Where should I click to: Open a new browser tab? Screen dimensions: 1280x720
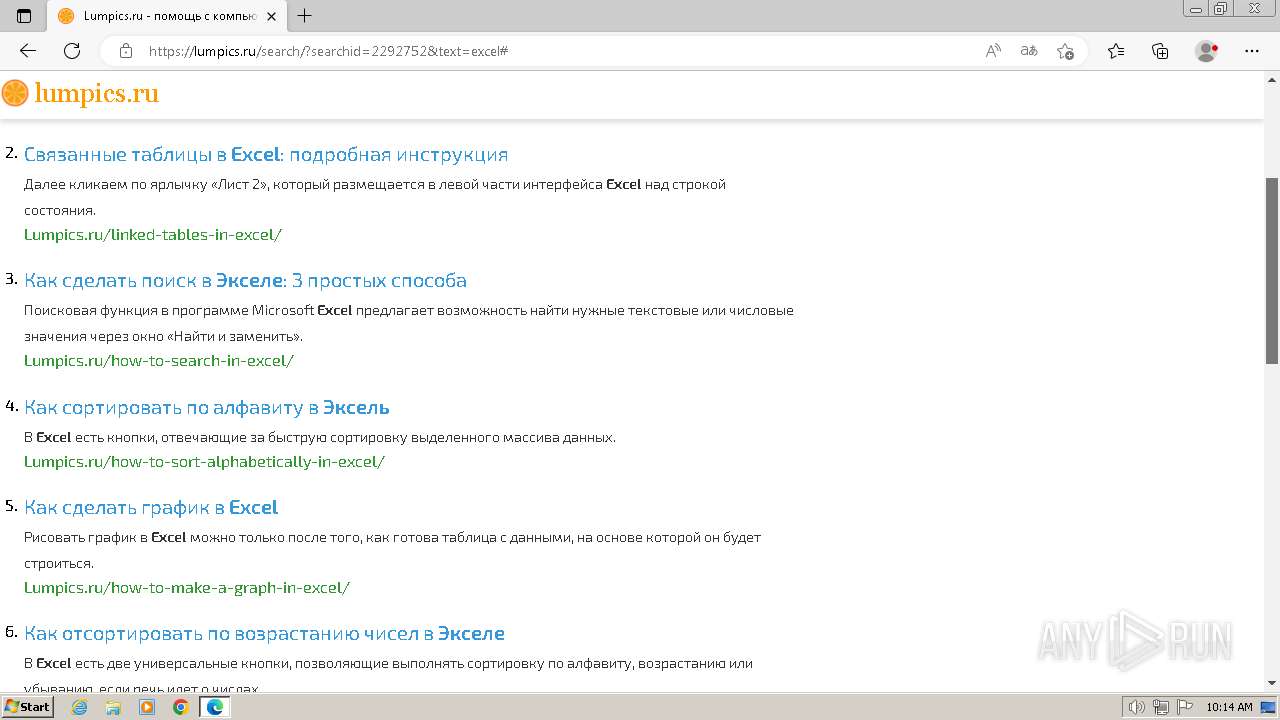pyautogui.click(x=305, y=16)
